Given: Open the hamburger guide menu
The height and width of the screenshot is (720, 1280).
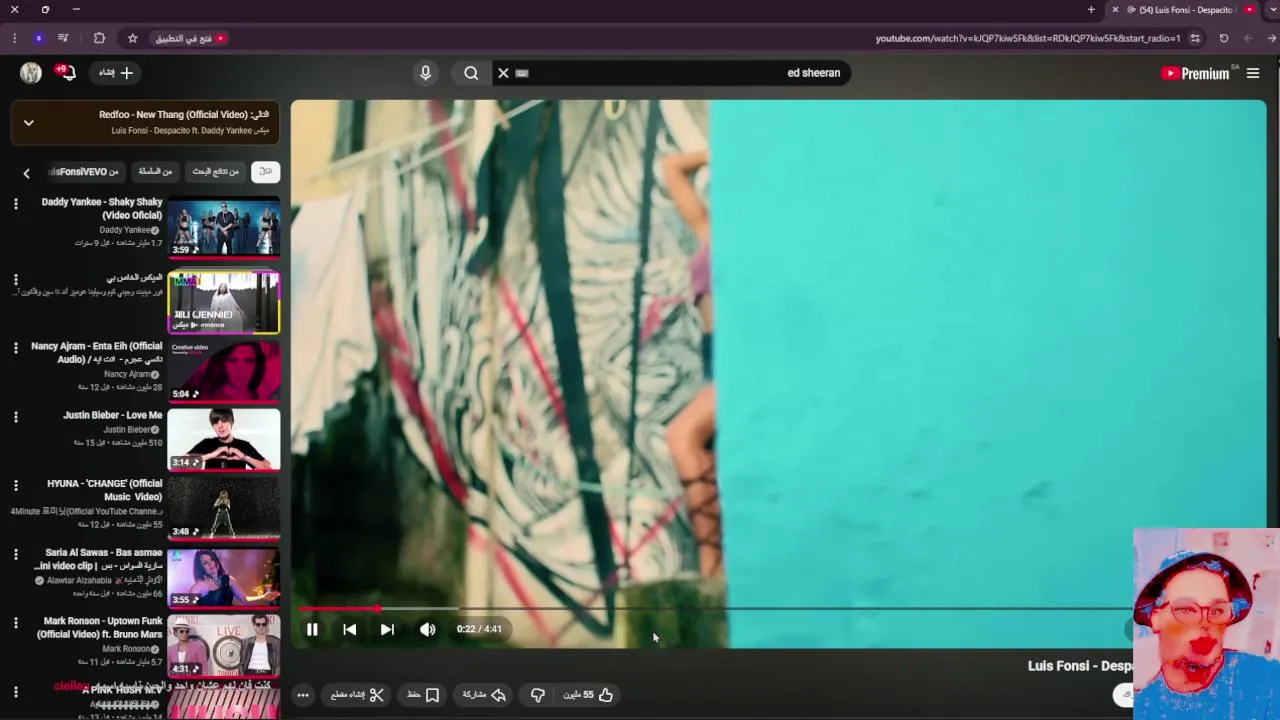Looking at the screenshot, I should 1253,73.
